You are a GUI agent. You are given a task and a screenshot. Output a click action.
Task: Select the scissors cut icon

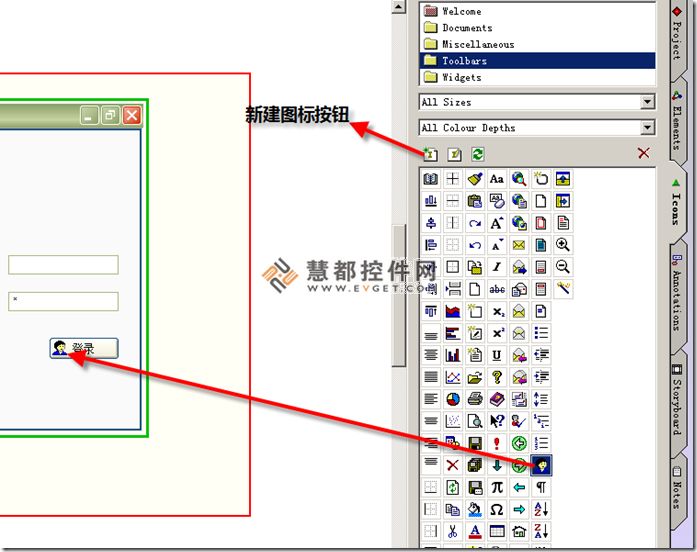pyautogui.click(x=453, y=531)
